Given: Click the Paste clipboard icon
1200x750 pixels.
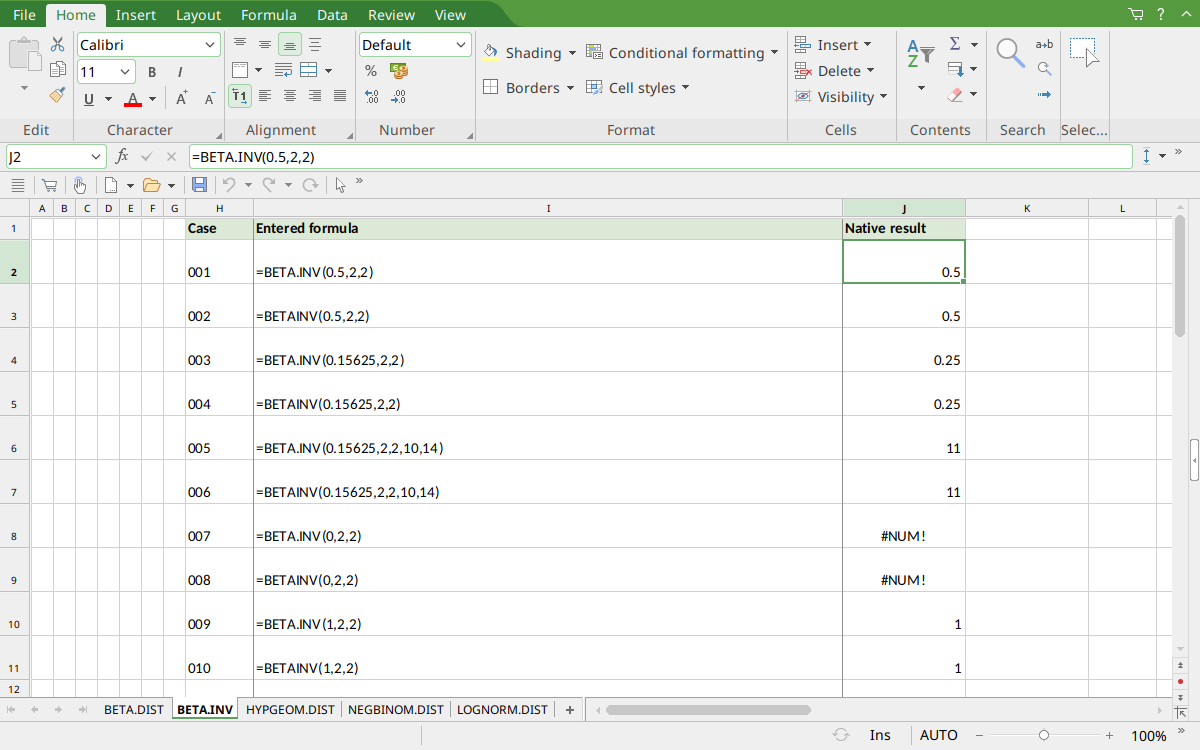Looking at the screenshot, I should [25, 54].
